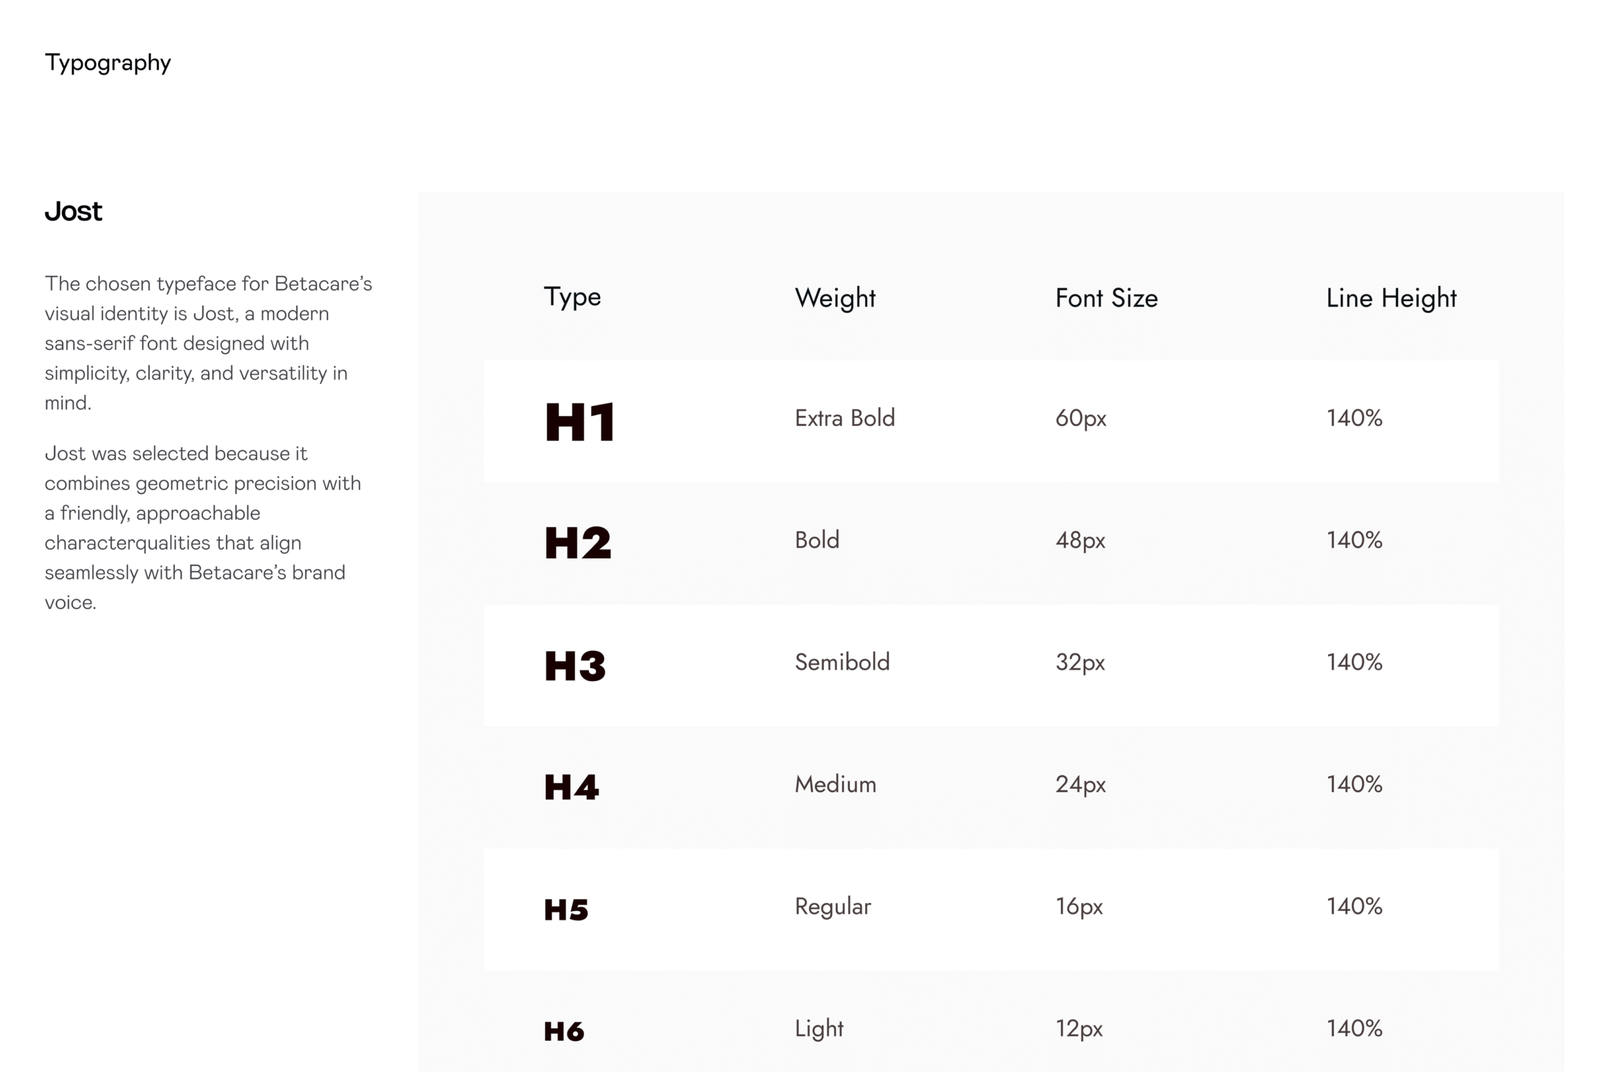Click the Typography page heading
This screenshot has height=1072, width=1600.
click(x=108, y=63)
